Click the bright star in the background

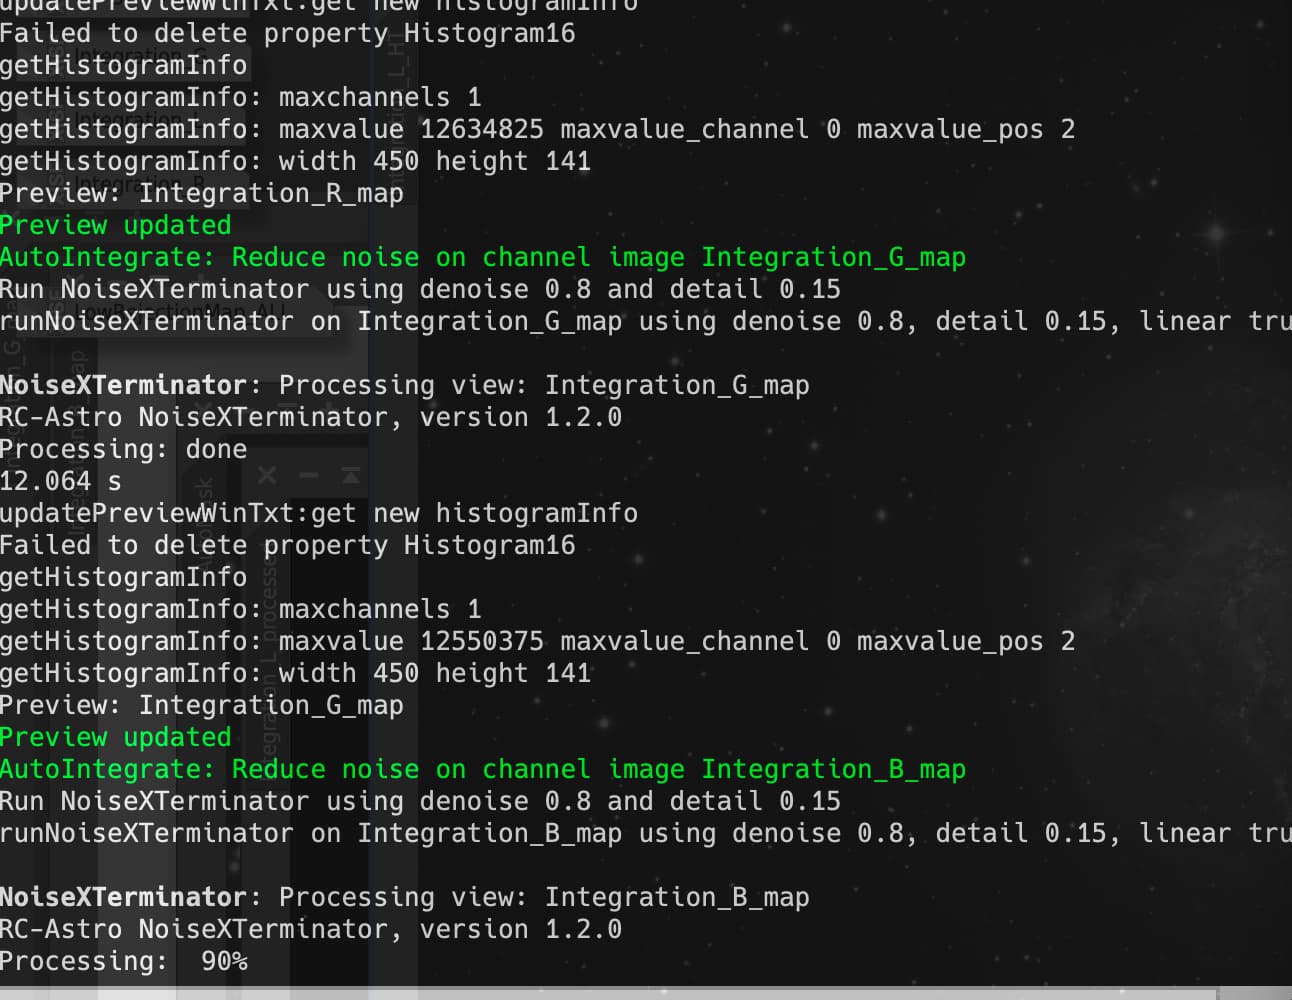[x=1215, y=234]
